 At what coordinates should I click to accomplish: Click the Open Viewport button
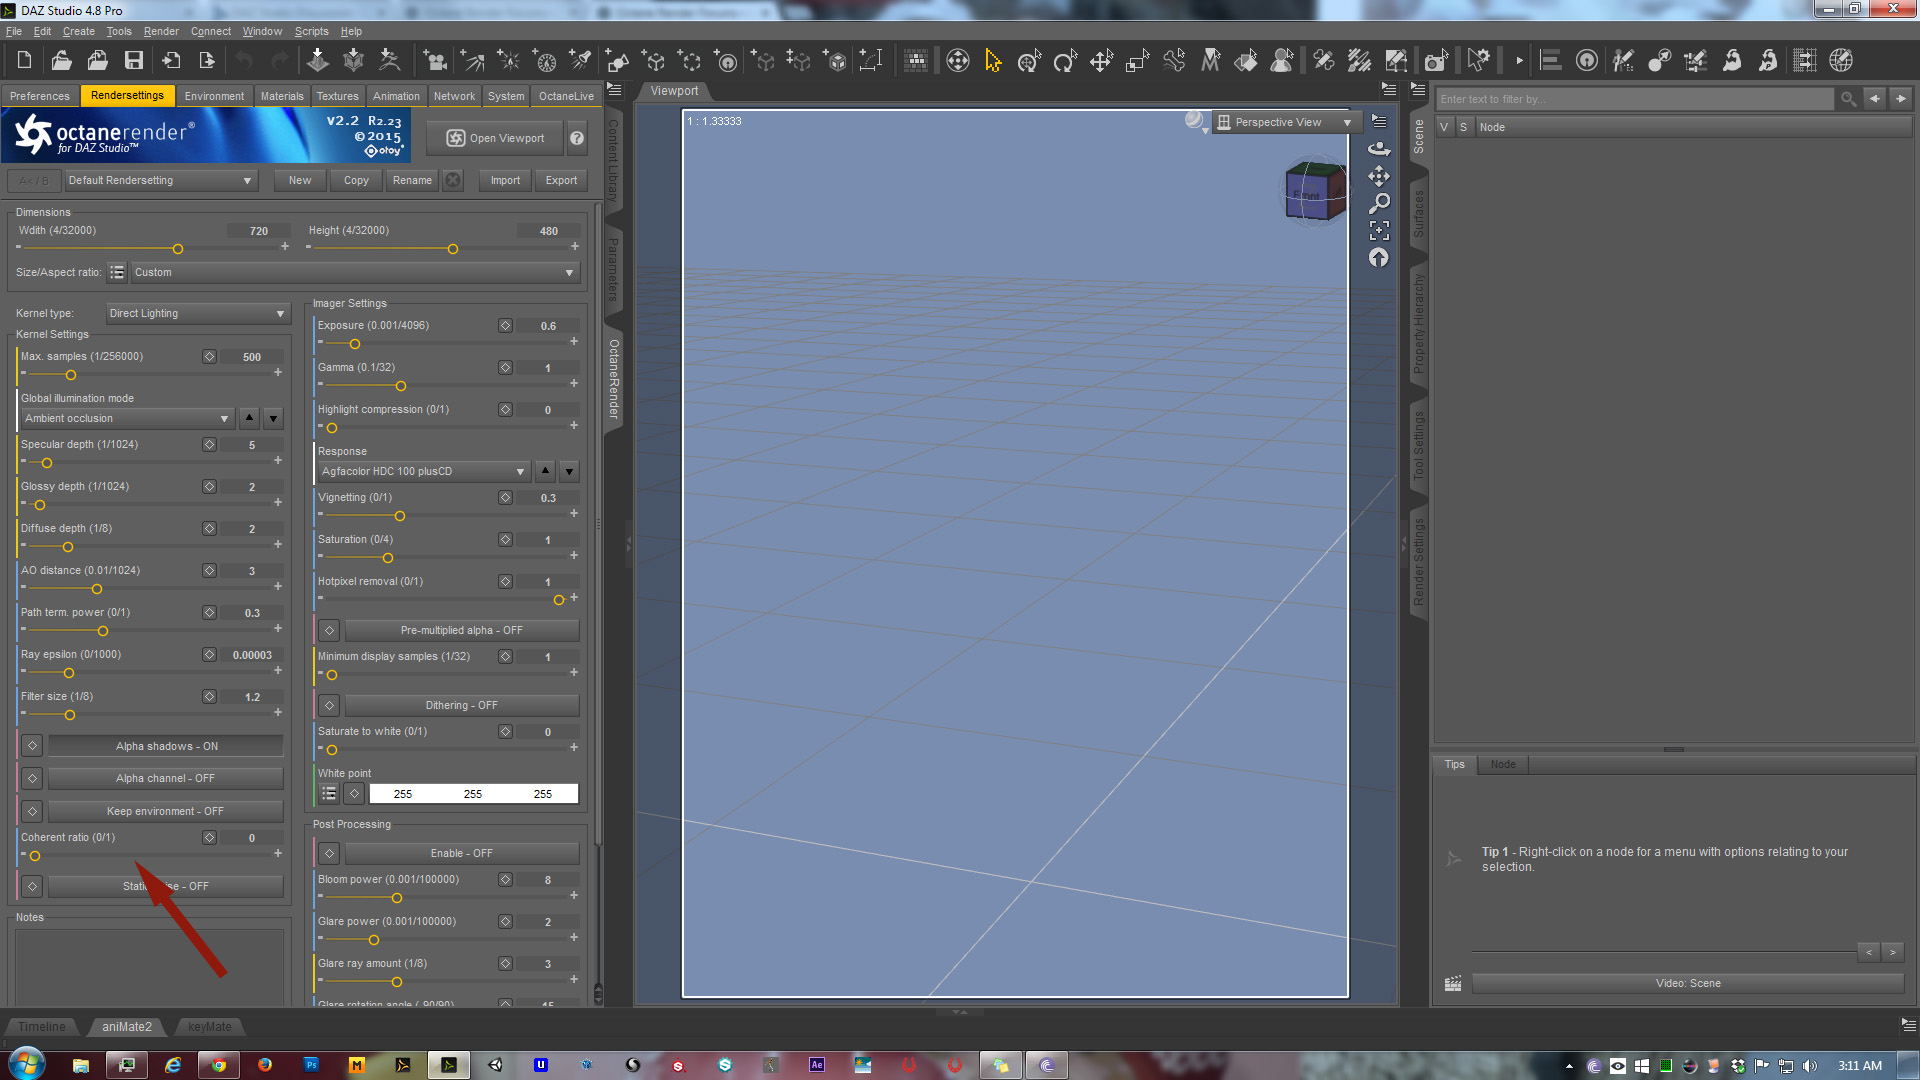tap(495, 138)
